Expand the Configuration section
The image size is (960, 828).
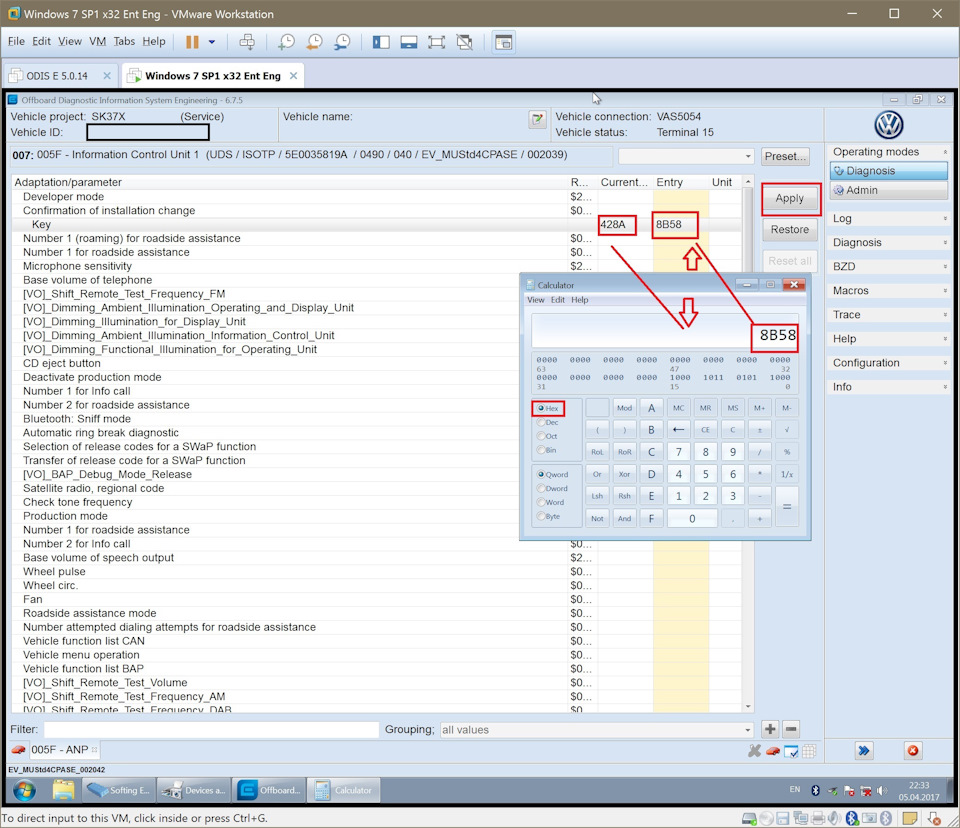[945, 363]
